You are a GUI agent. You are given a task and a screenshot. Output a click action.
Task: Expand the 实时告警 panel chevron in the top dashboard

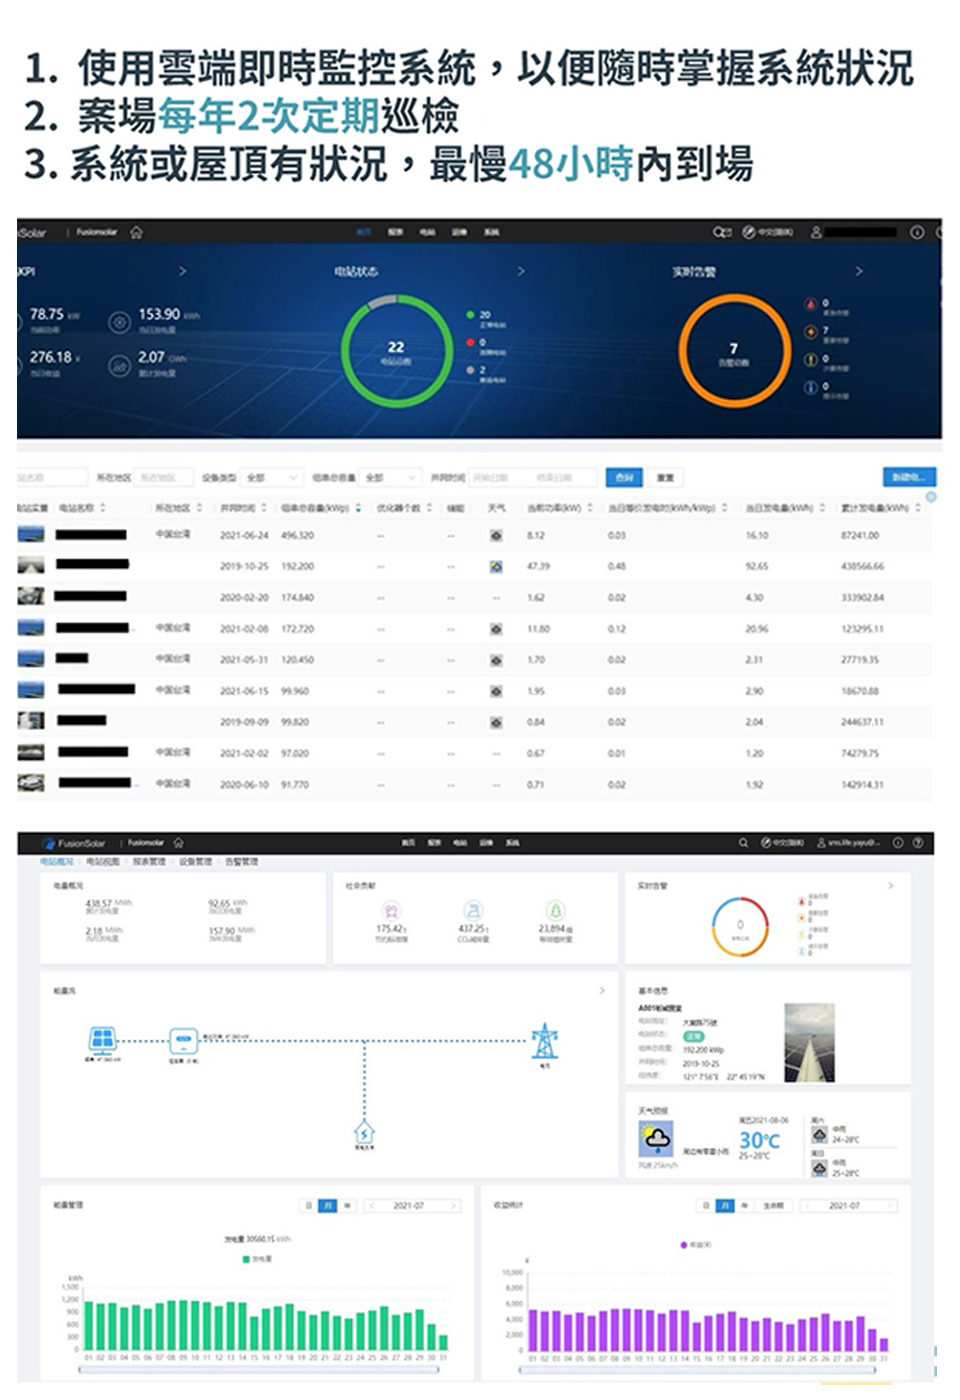click(858, 271)
